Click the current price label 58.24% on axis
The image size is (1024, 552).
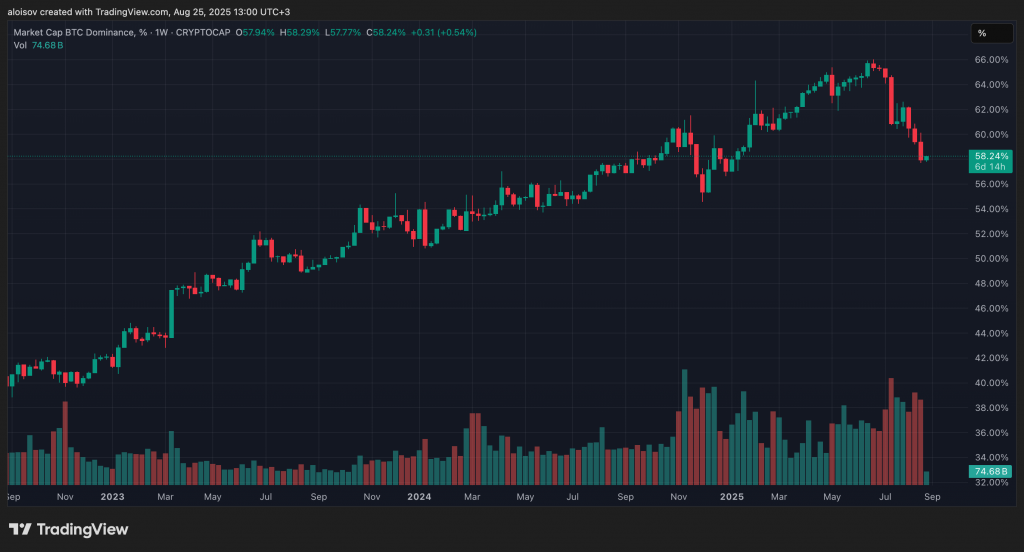pos(991,156)
